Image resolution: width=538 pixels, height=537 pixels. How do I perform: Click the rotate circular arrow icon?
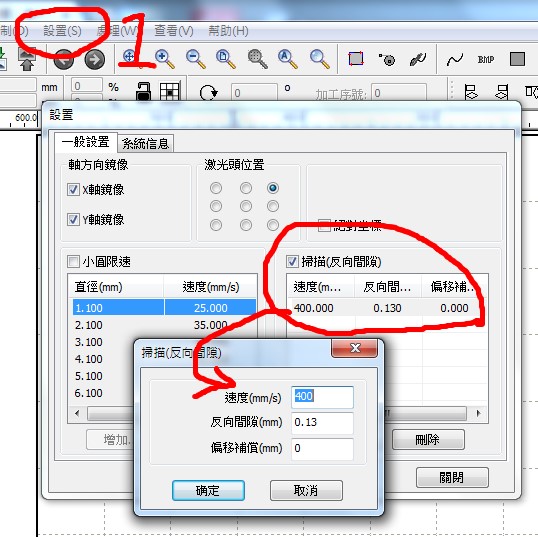click(208, 92)
